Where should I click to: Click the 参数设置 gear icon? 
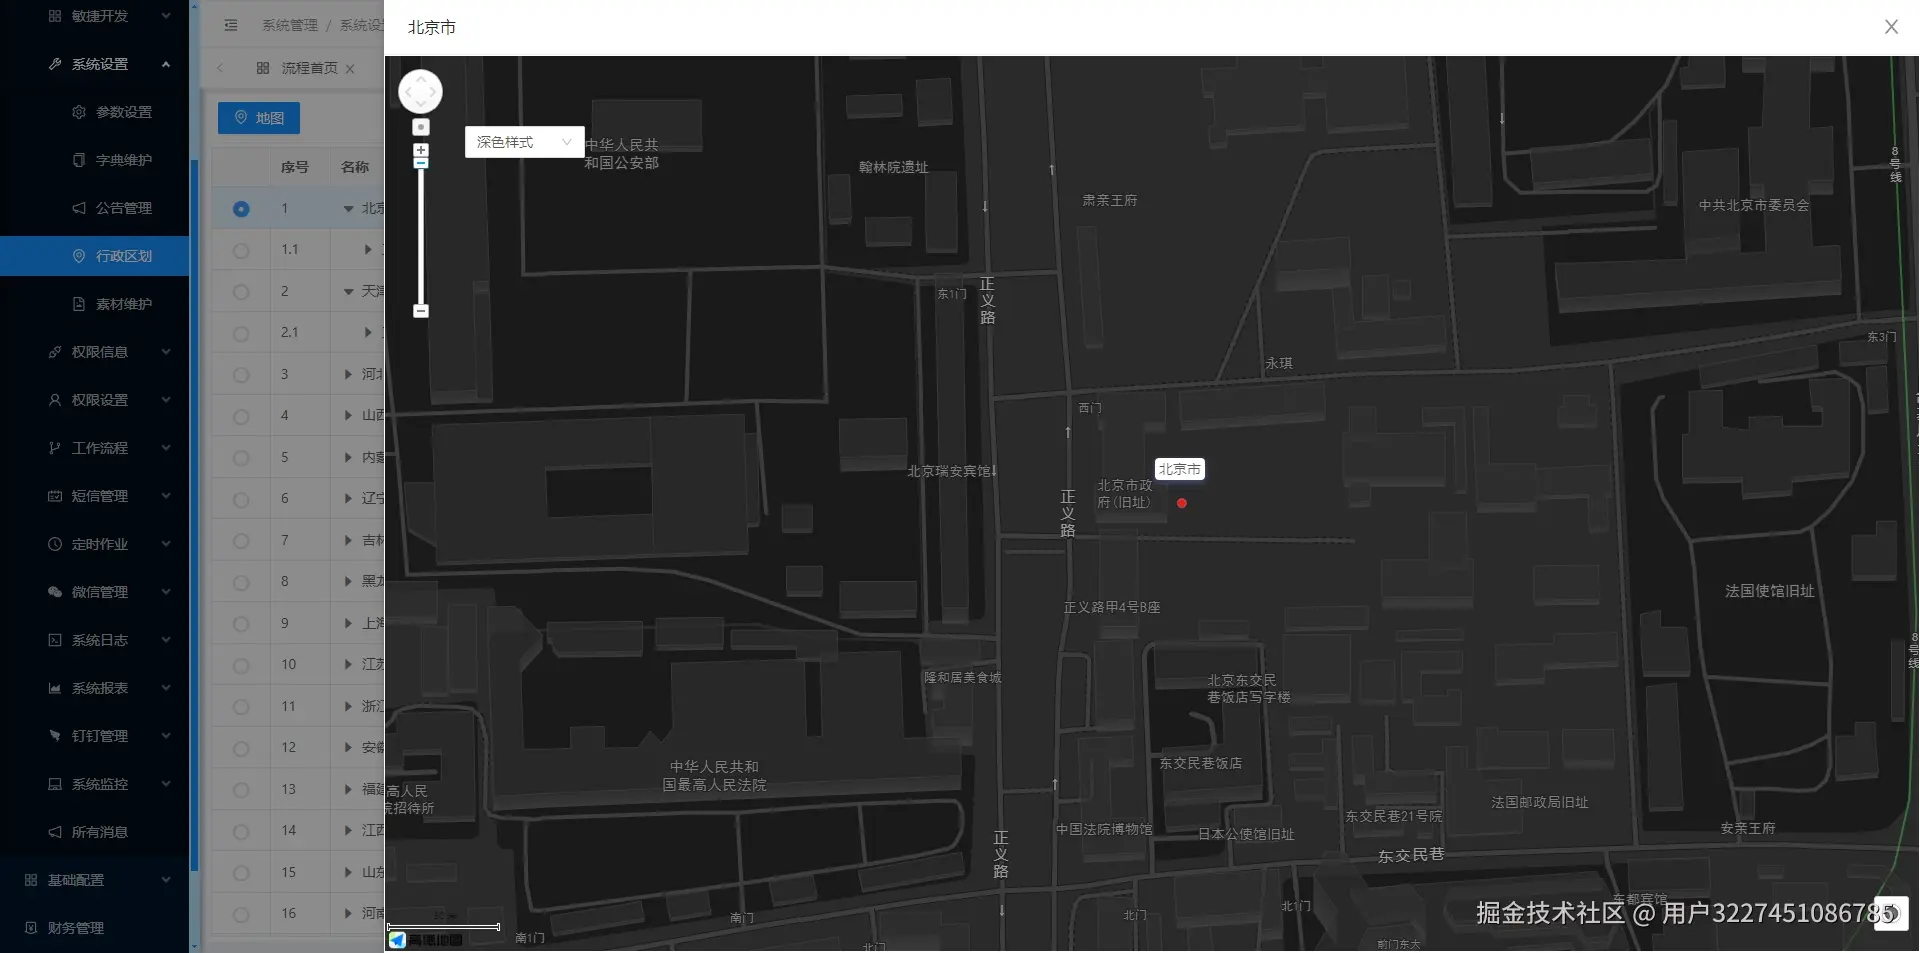[79, 112]
